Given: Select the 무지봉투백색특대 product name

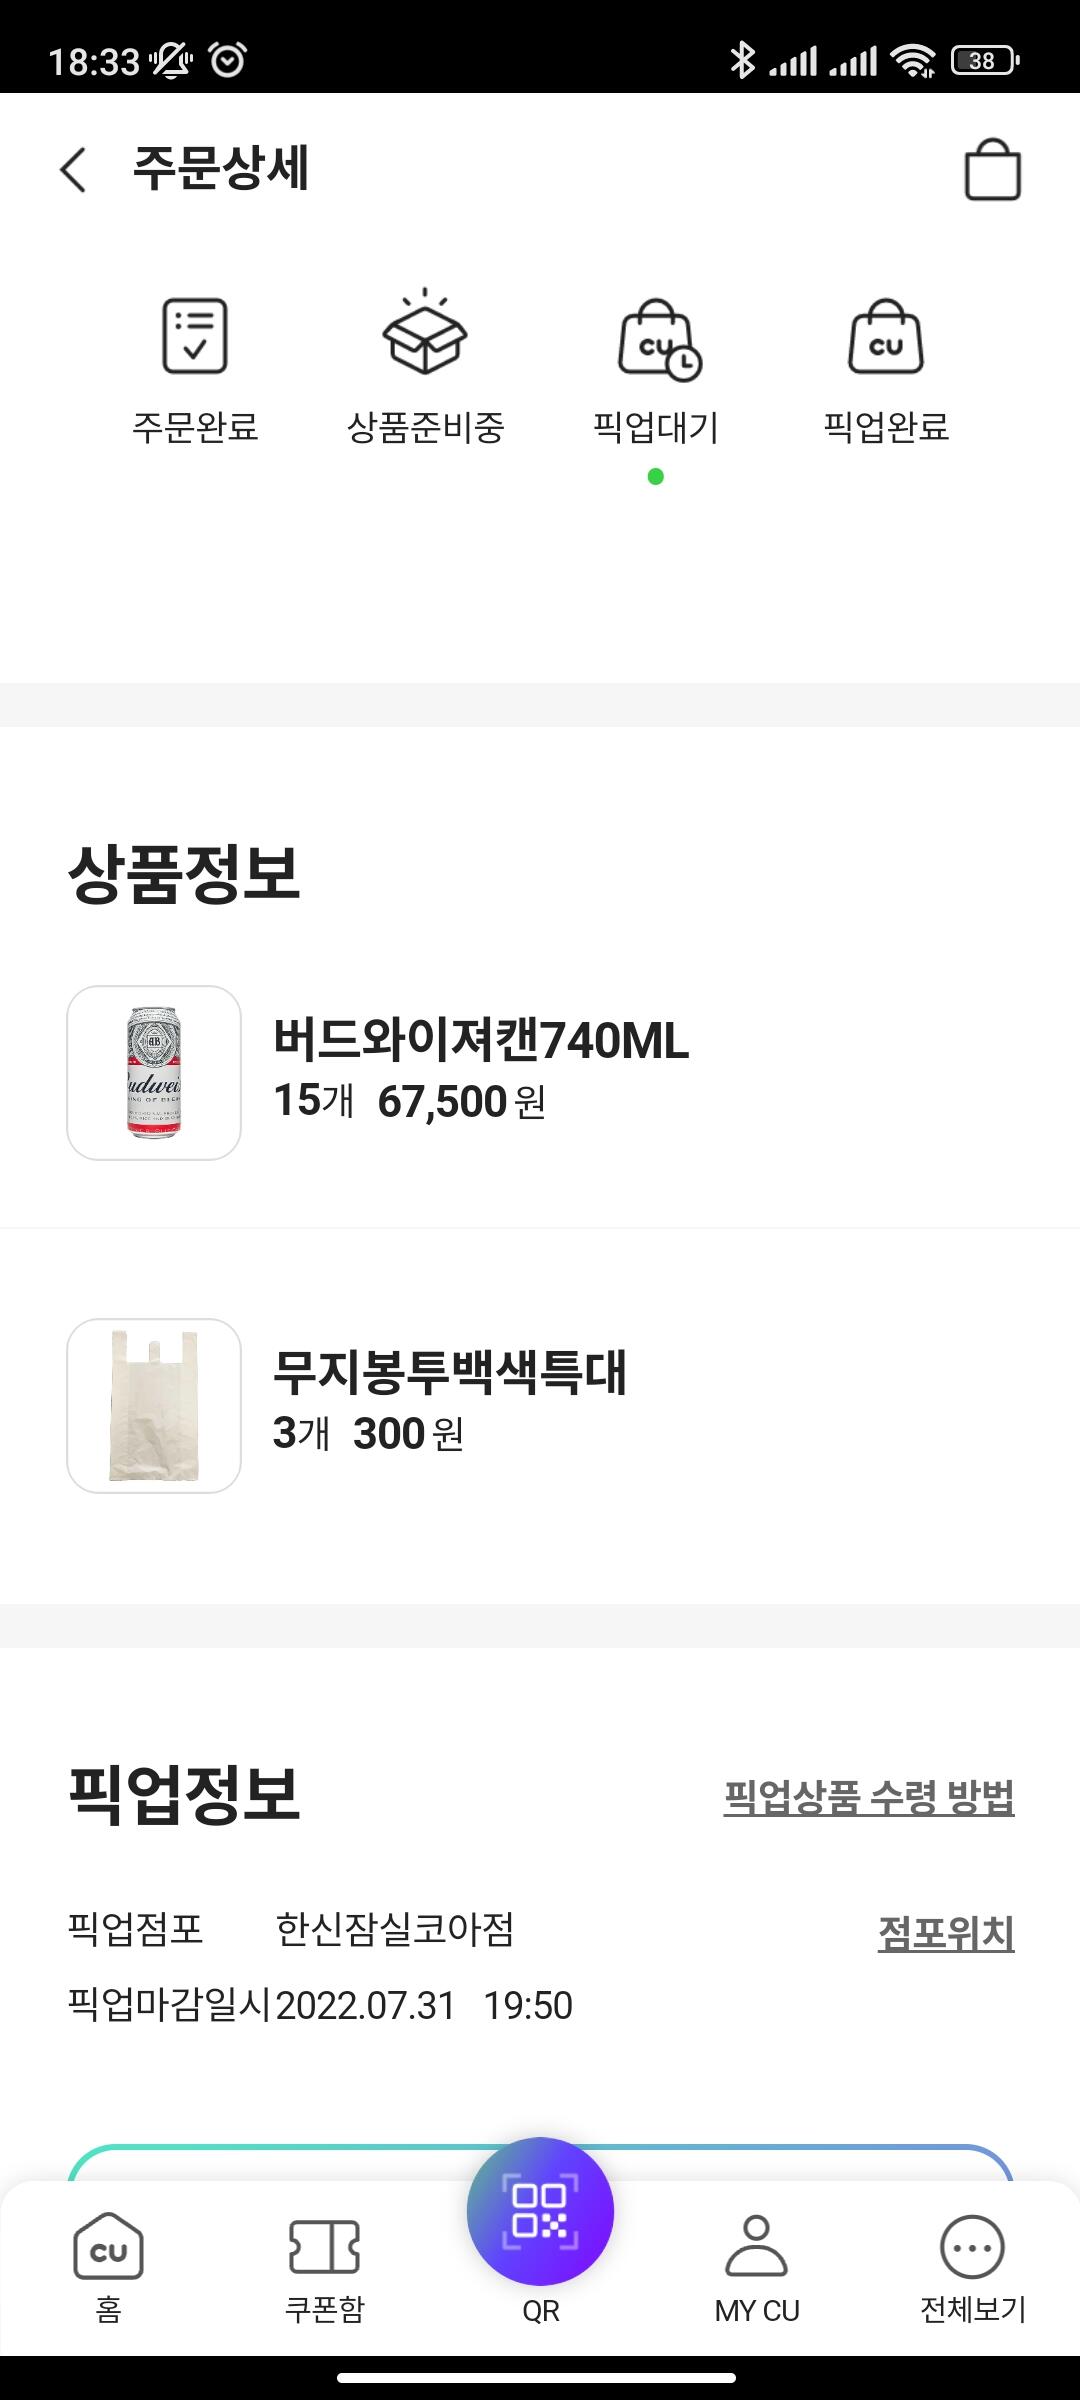Looking at the screenshot, I should click(x=450, y=1372).
